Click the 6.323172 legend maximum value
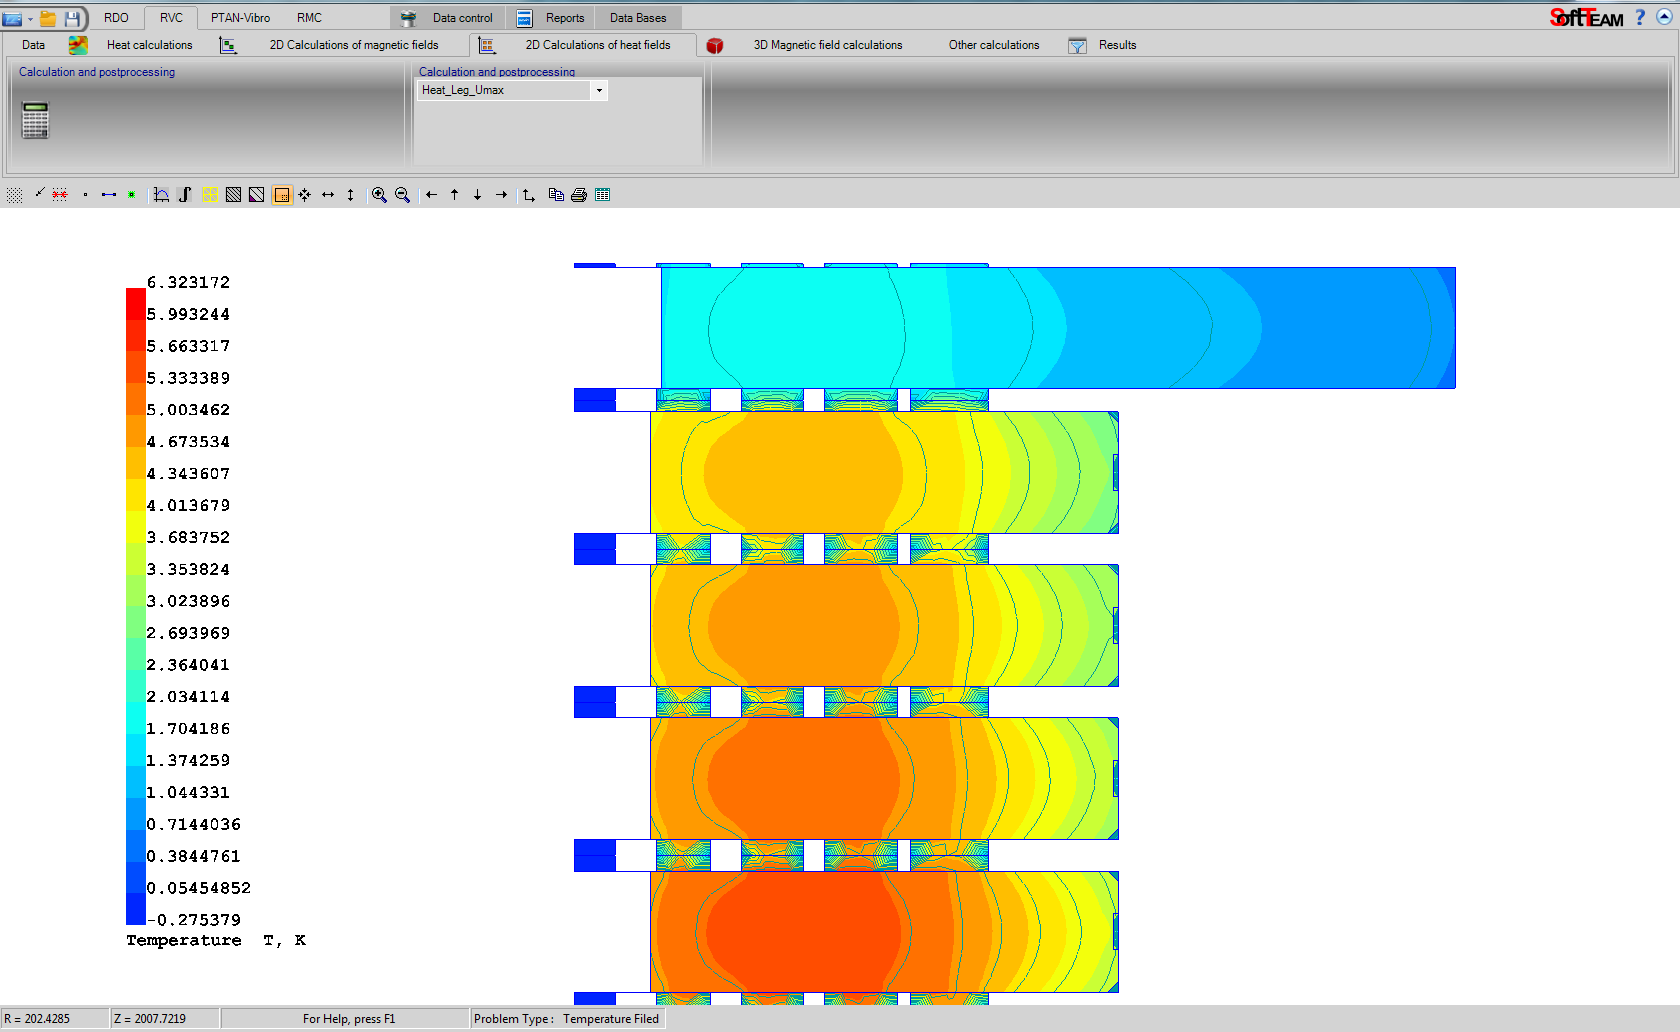The image size is (1680, 1032). click(189, 282)
